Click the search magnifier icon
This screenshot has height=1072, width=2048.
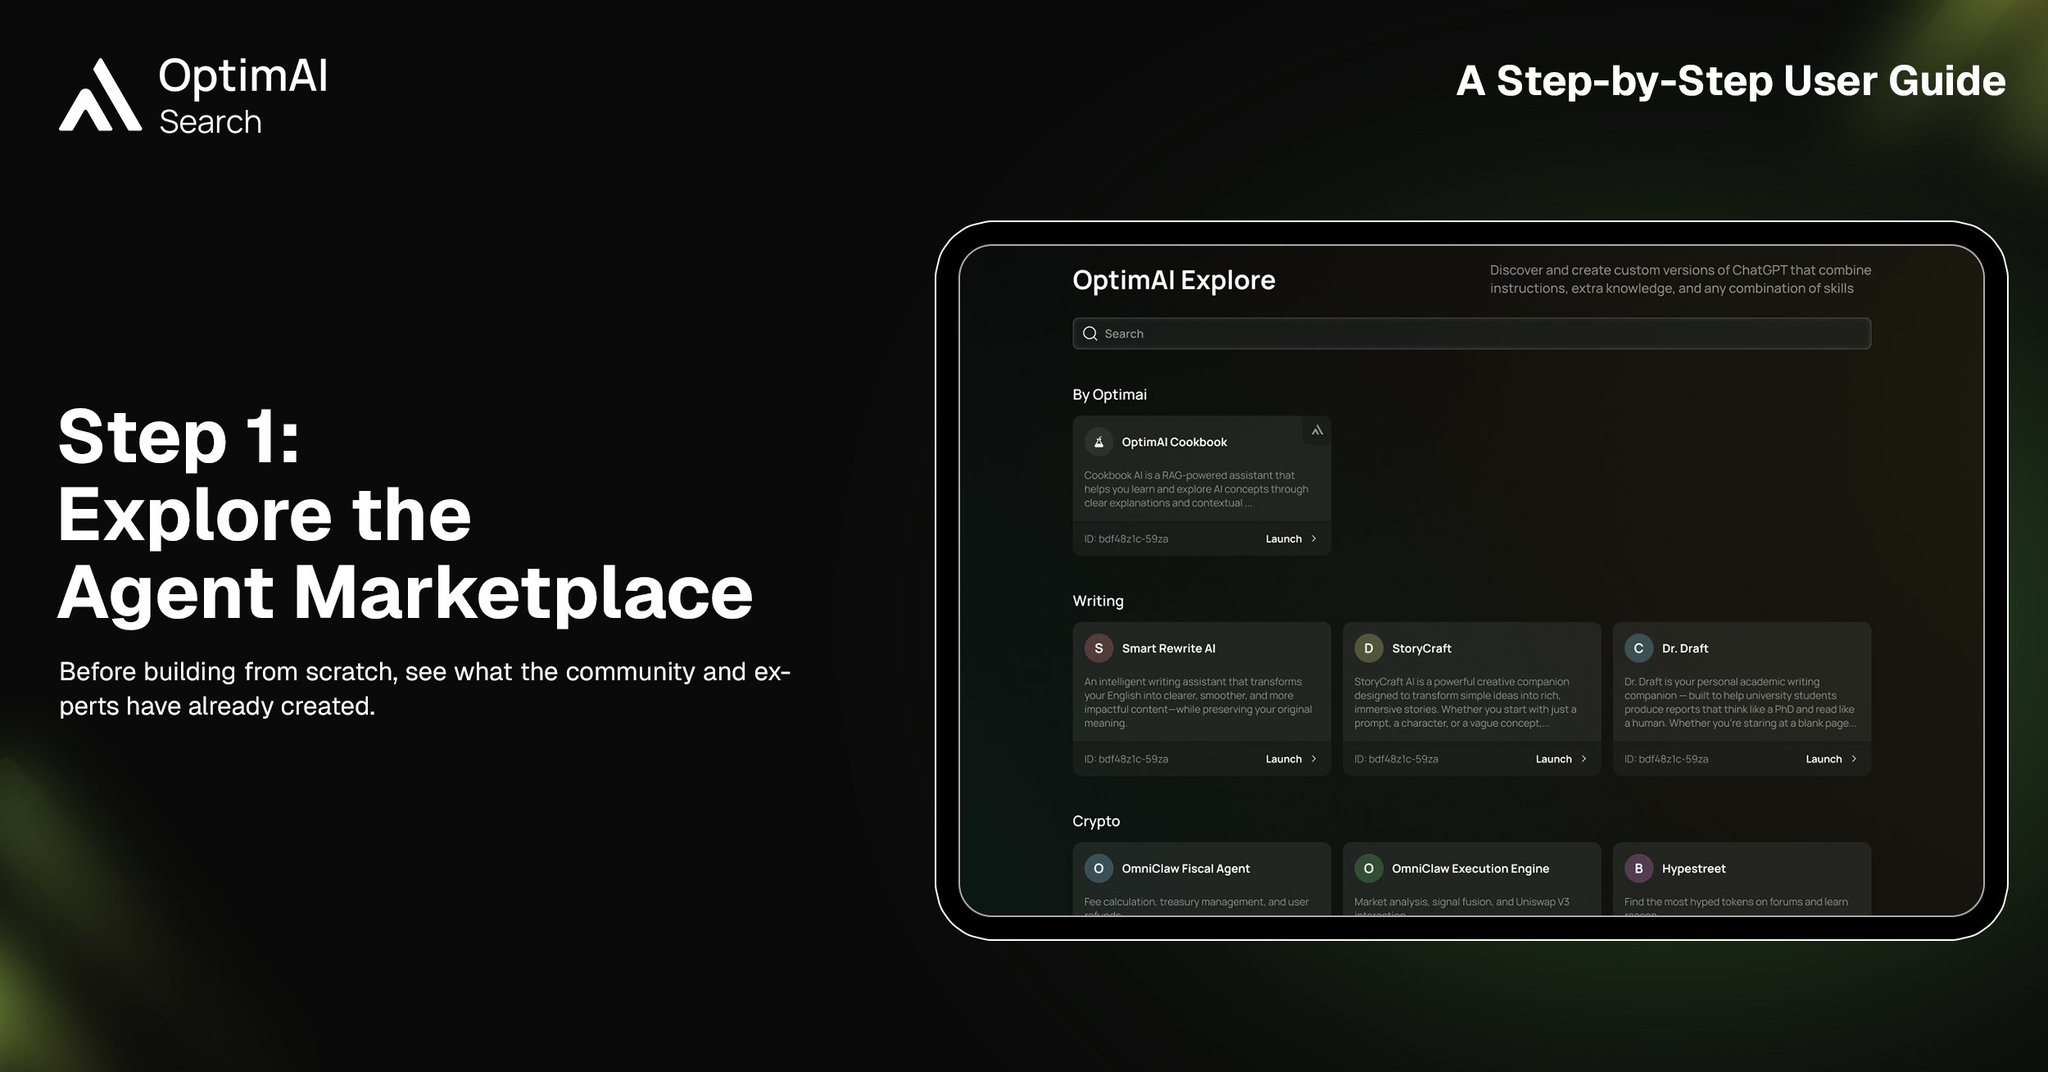click(x=1090, y=334)
